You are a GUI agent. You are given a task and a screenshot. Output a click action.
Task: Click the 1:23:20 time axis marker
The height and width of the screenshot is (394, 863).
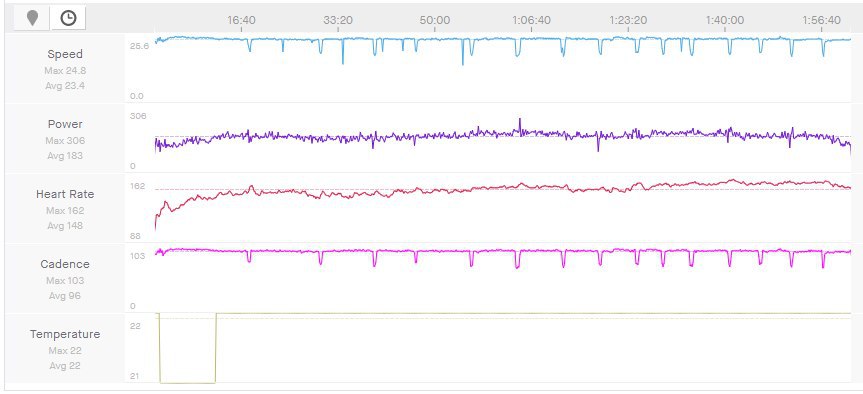coord(628,20)
